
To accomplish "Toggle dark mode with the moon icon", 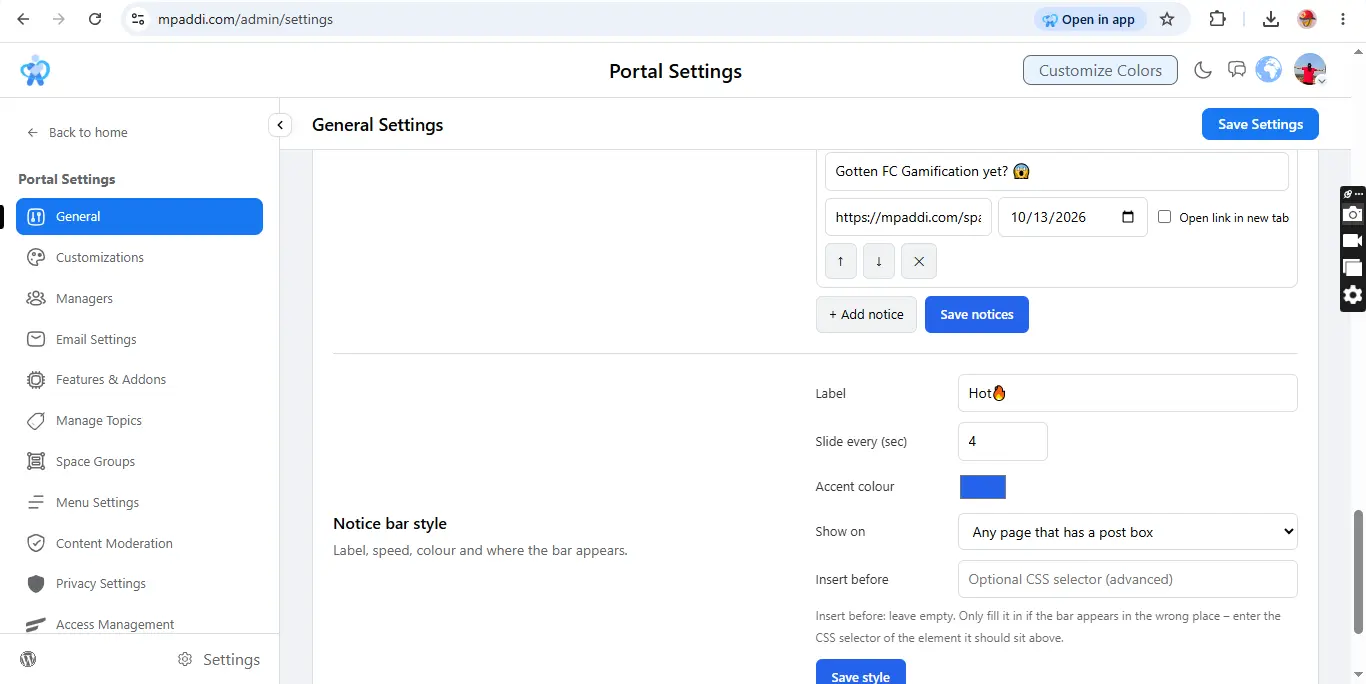I will click(x=1203, y=70).
